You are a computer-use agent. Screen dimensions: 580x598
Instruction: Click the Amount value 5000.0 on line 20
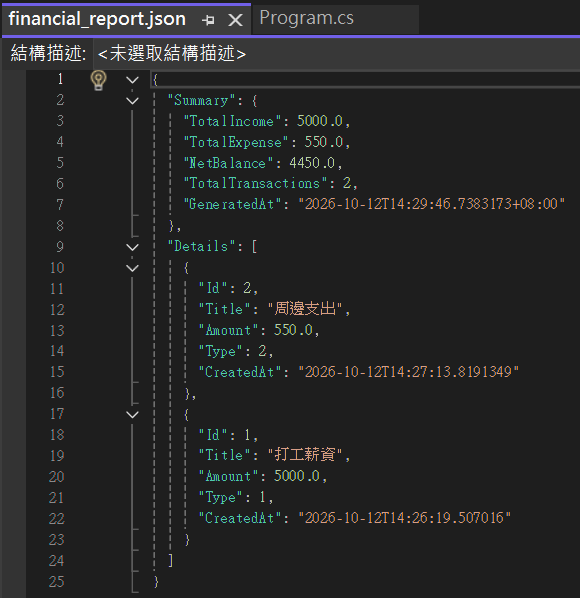[x=297, y=476]
